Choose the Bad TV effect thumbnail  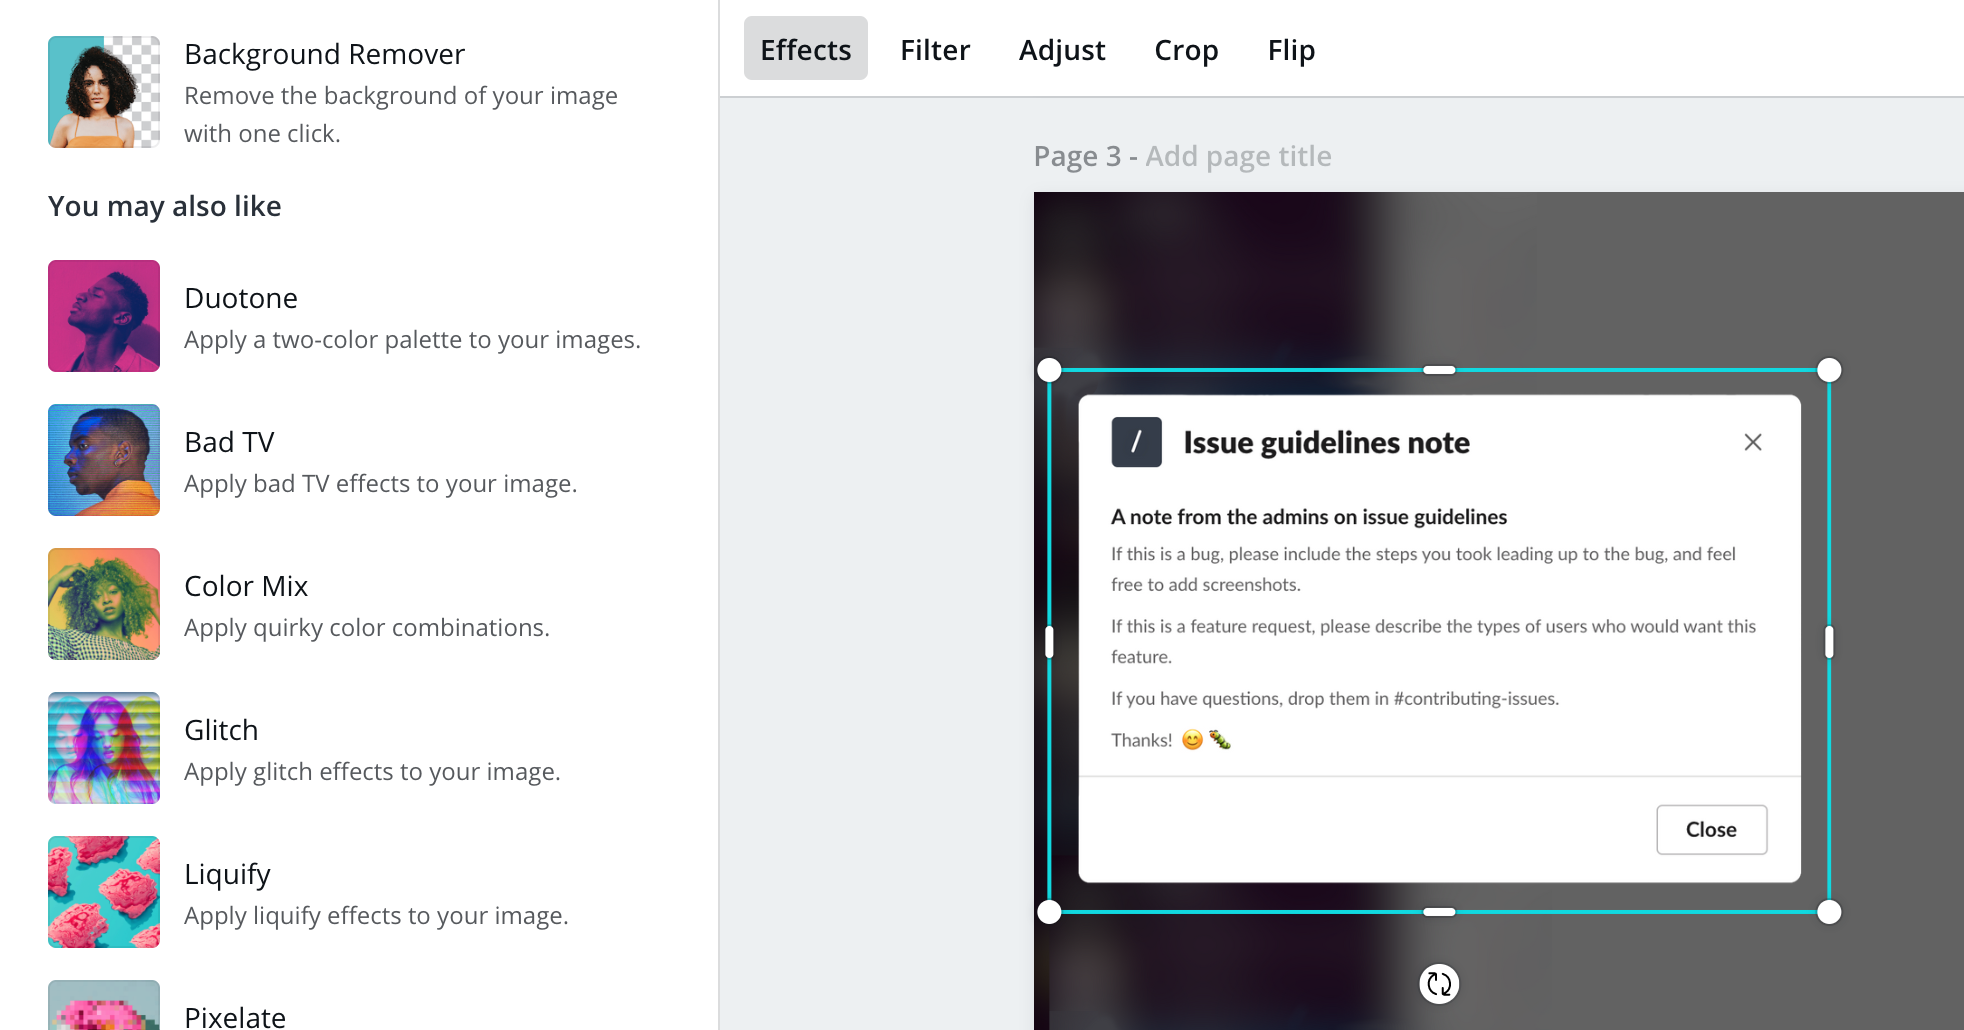click(x=104, y=460)
